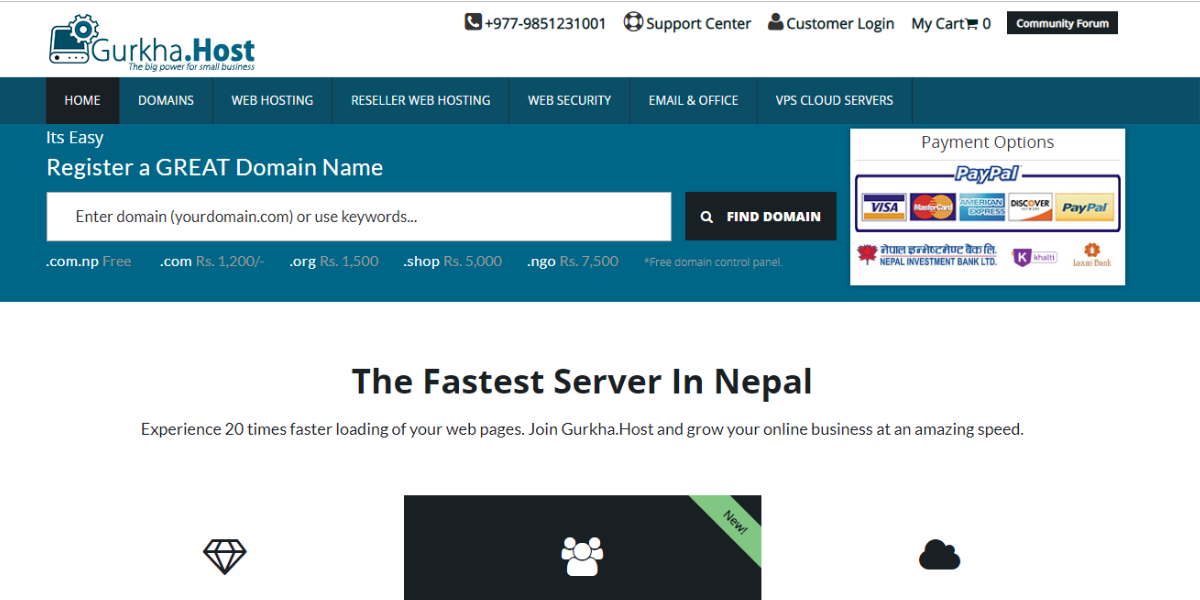Focus the domain search input field
Viewport: 1200px width, 600px height.
359,216
